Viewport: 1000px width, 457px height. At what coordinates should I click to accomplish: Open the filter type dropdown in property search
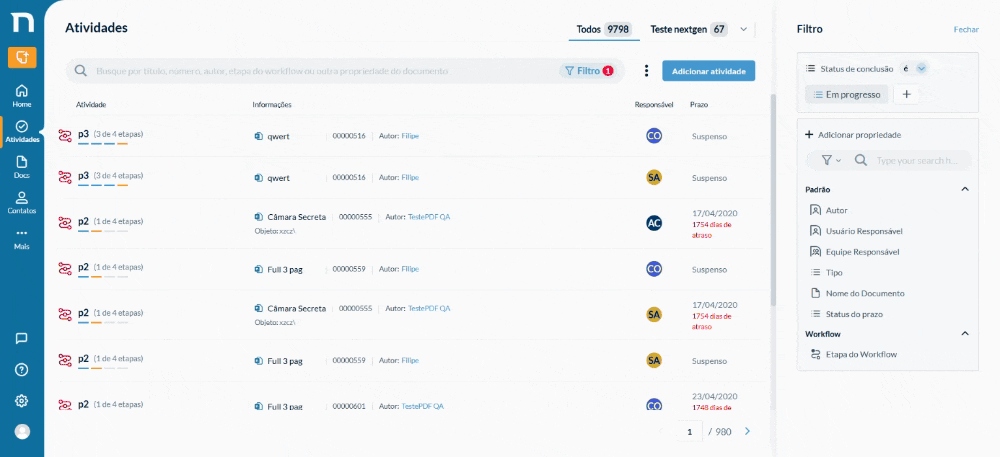832,161
